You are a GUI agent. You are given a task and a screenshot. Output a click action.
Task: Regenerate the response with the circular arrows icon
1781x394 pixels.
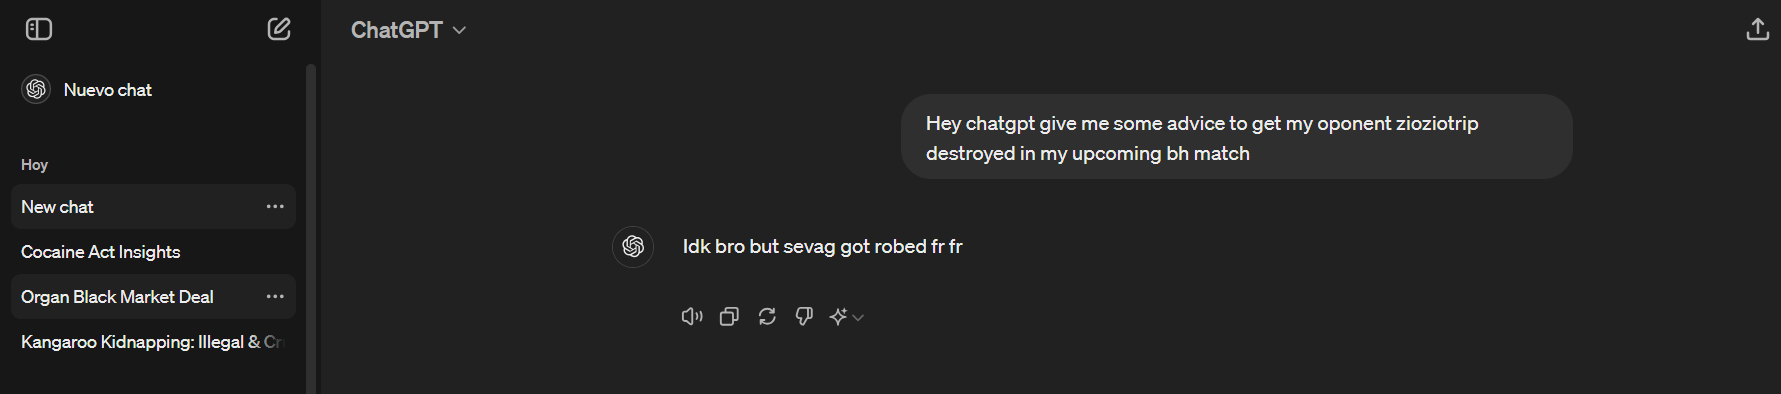(x=767, y=316)
